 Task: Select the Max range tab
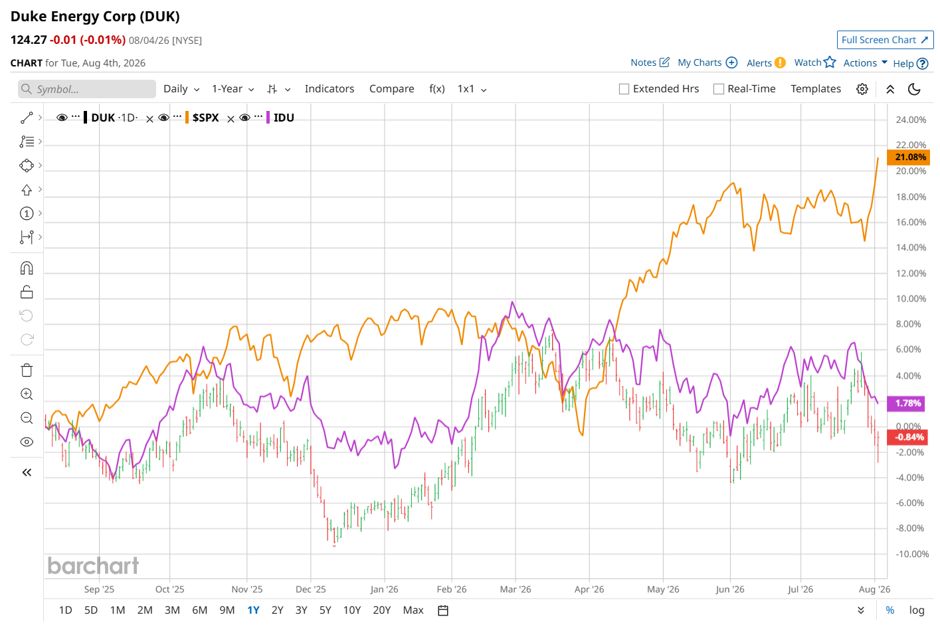pos(413,611)
